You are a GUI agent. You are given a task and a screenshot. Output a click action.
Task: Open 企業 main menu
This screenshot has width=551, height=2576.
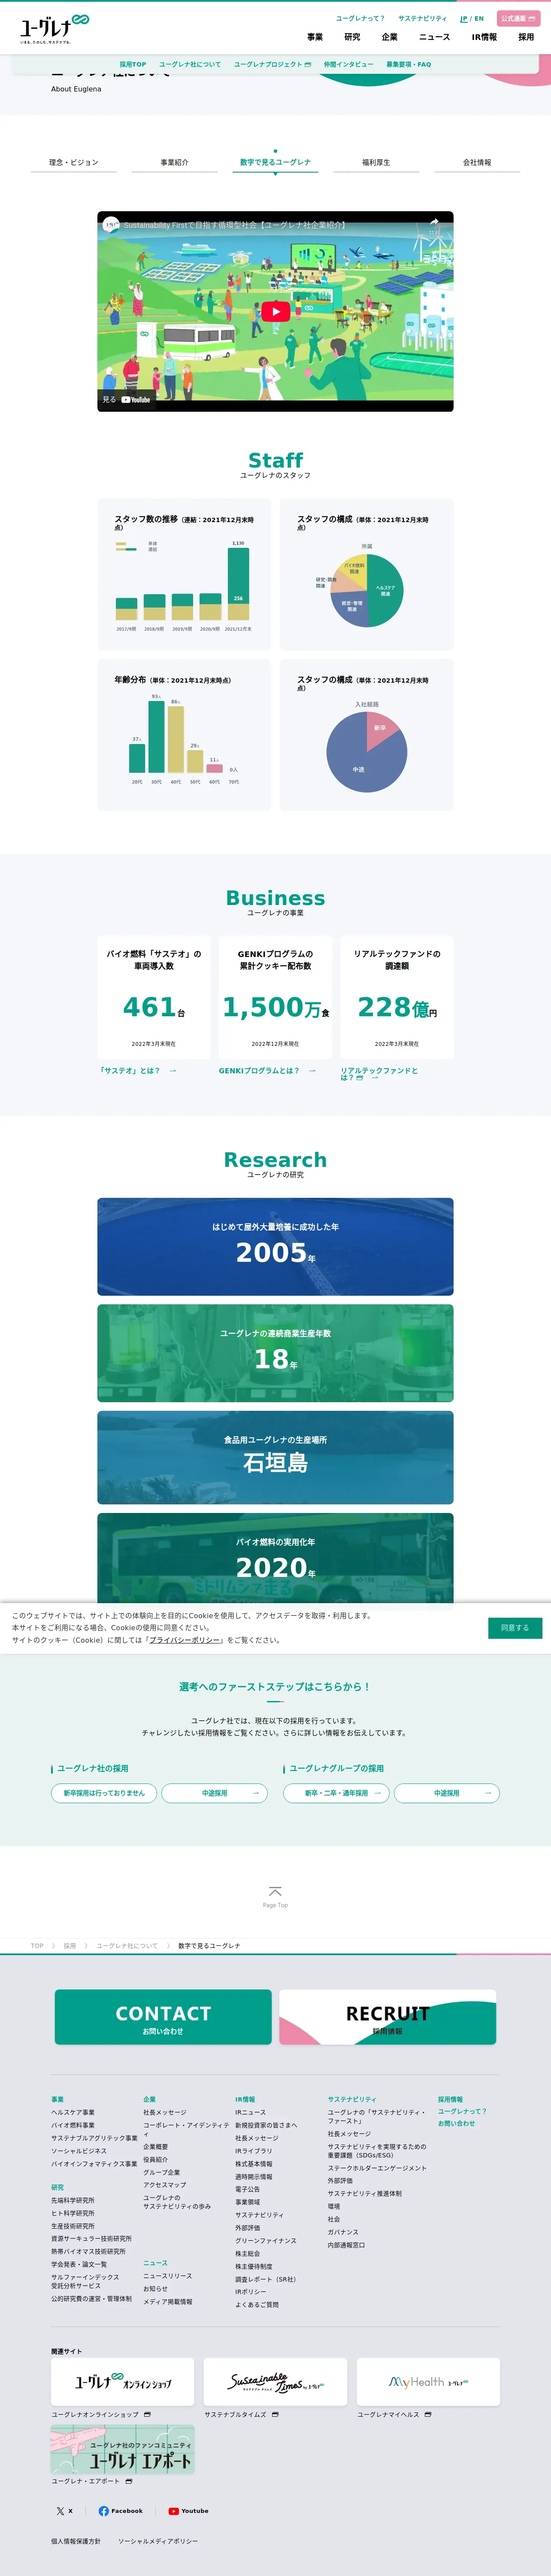389,37
